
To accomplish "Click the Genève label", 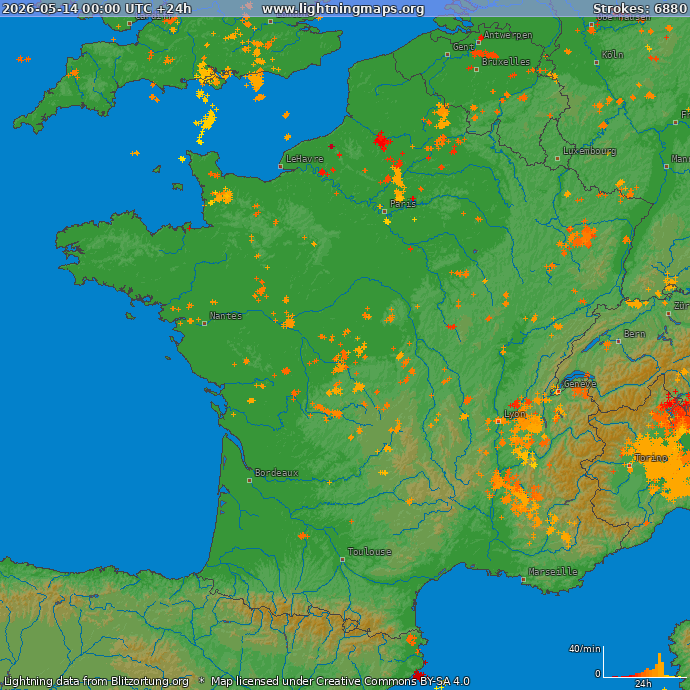I will pyautogui.click(x=580, y=383).
